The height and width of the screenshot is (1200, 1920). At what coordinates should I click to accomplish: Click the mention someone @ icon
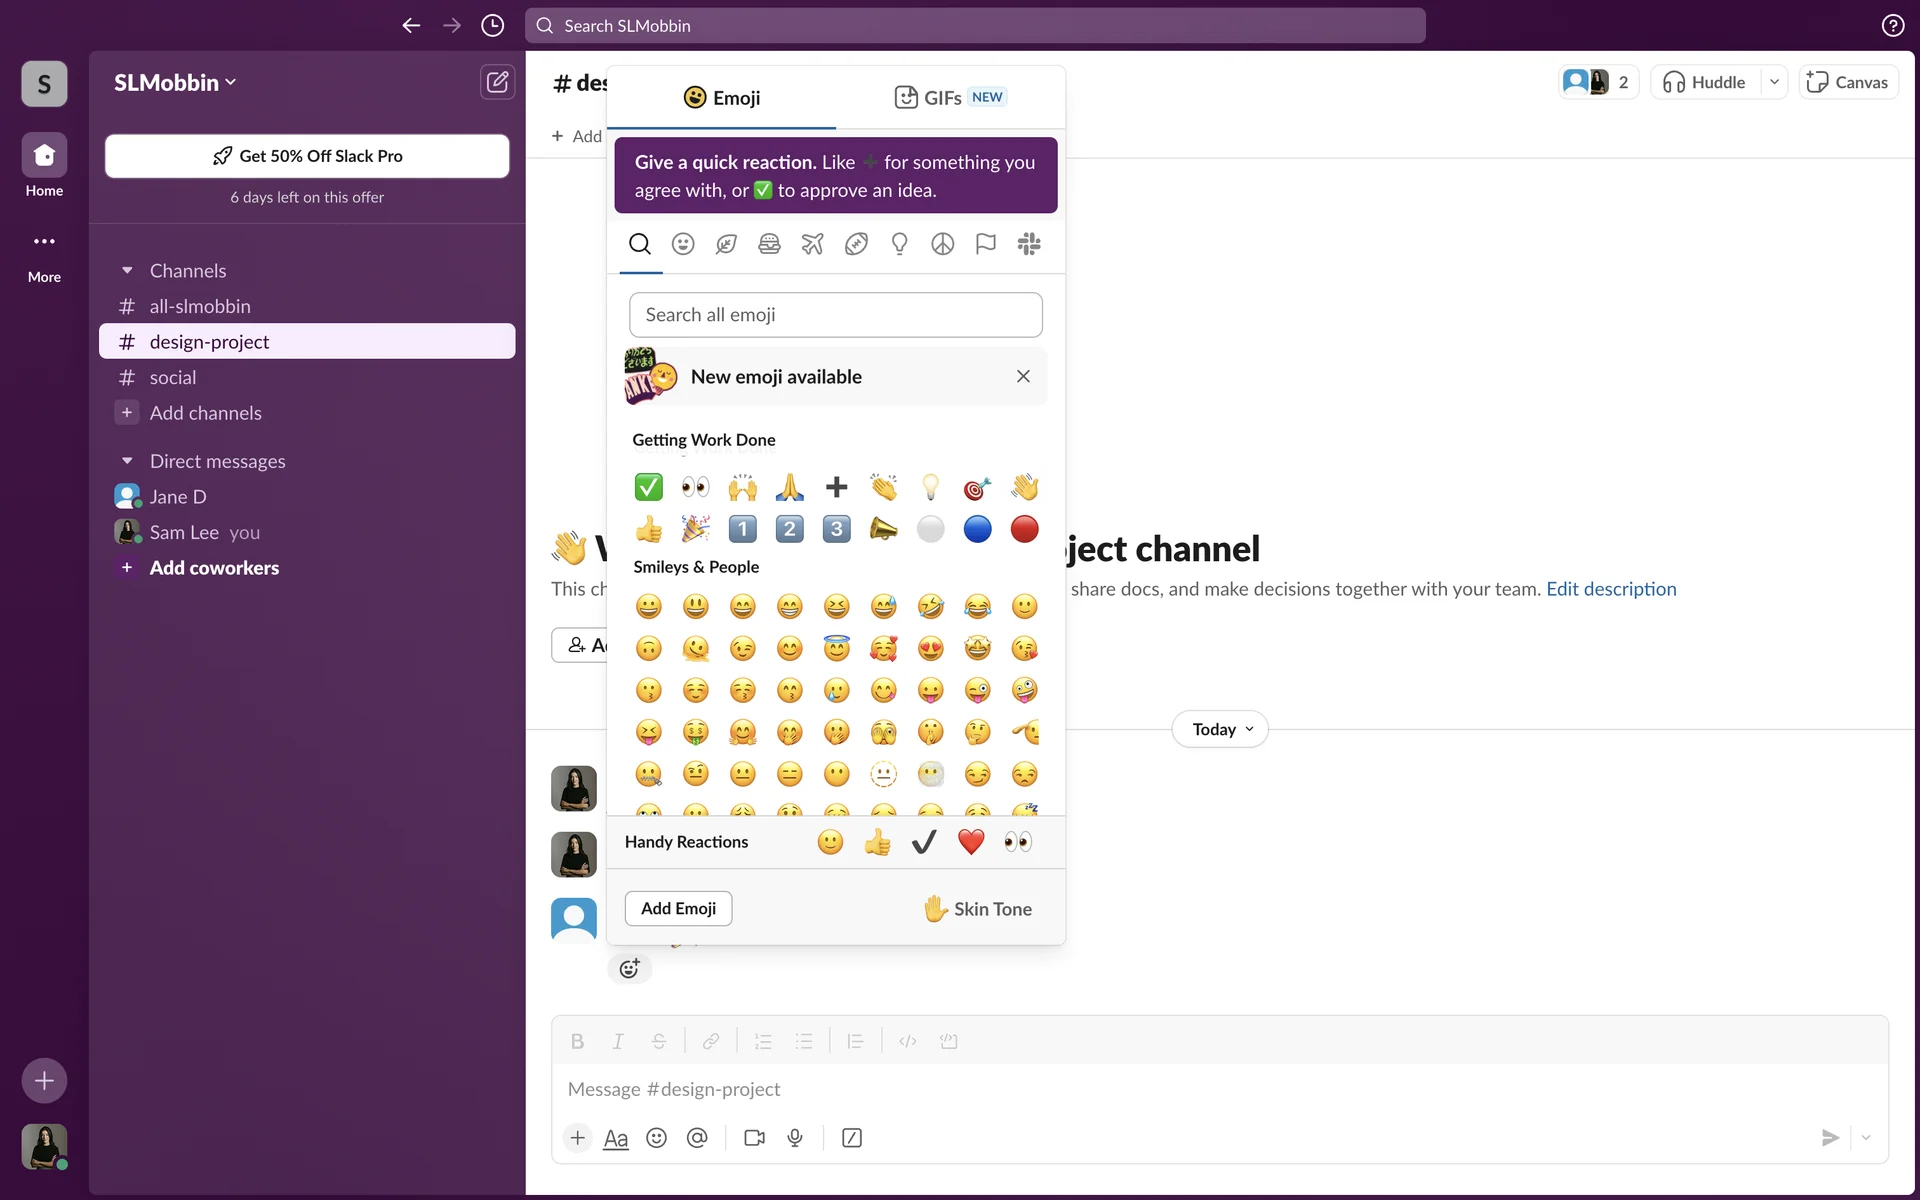(x=697, y=1138)
